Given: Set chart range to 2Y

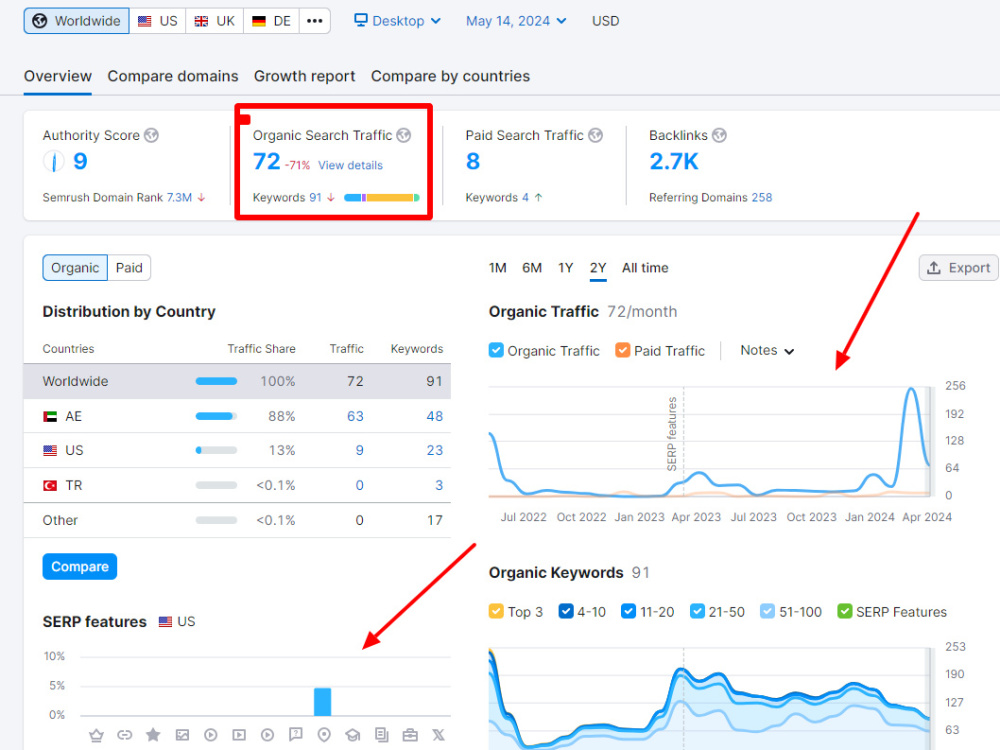Looking at the screenshot, I should (x=598, y=268).
